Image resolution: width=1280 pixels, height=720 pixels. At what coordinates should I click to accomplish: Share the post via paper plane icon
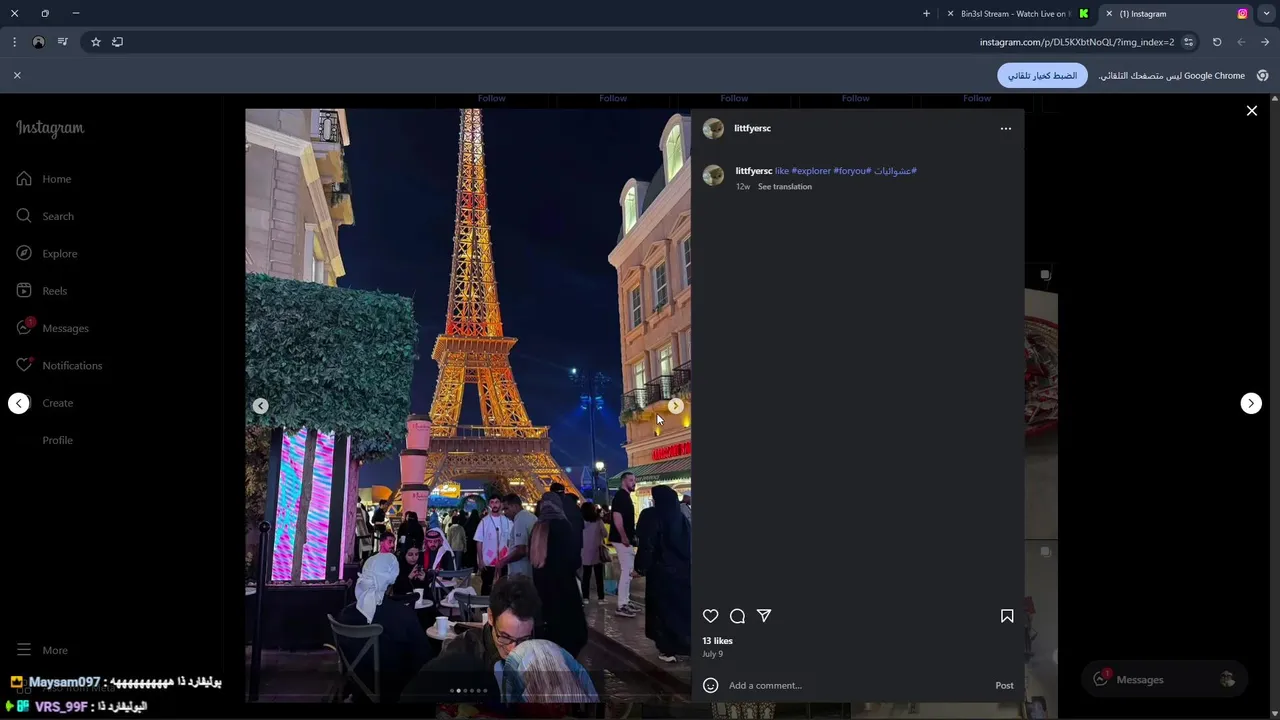[x=764, y=616]
